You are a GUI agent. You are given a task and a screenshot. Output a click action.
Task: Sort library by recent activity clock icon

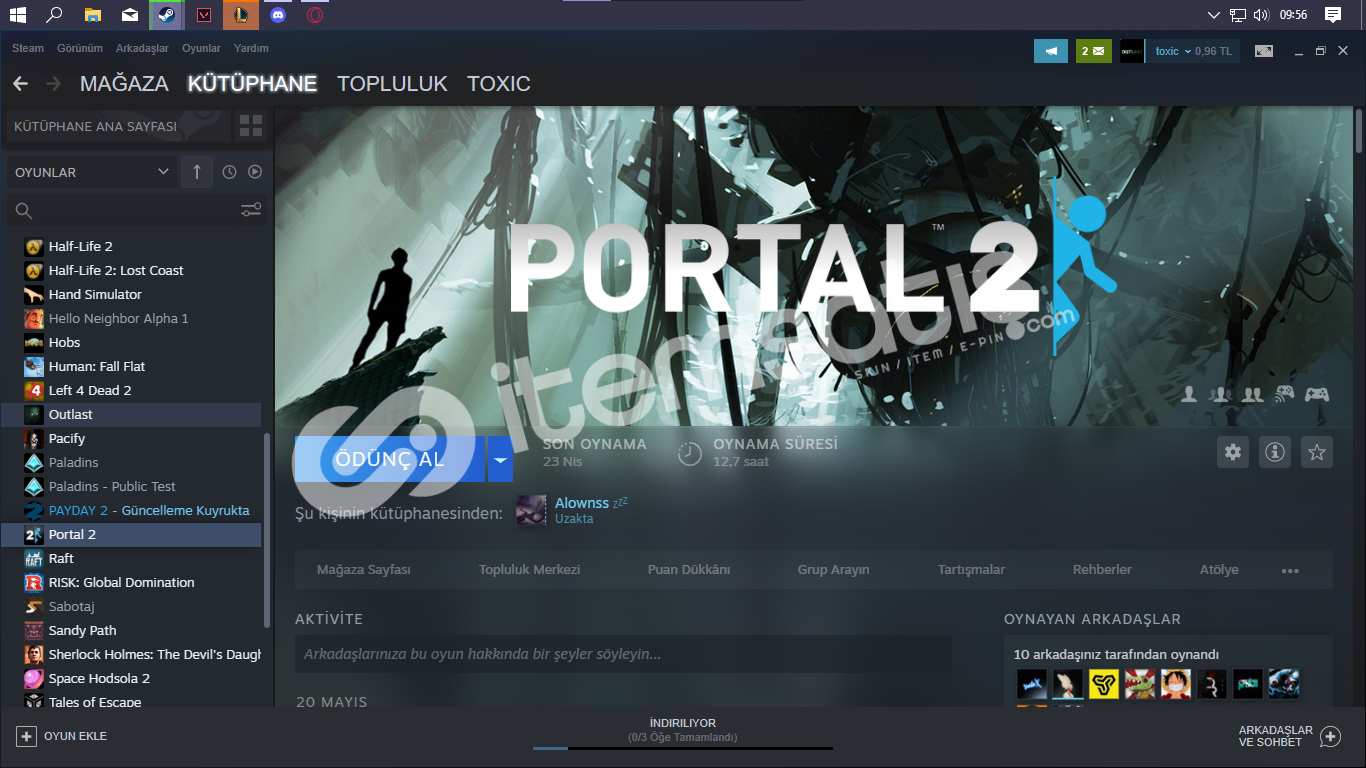229,172
